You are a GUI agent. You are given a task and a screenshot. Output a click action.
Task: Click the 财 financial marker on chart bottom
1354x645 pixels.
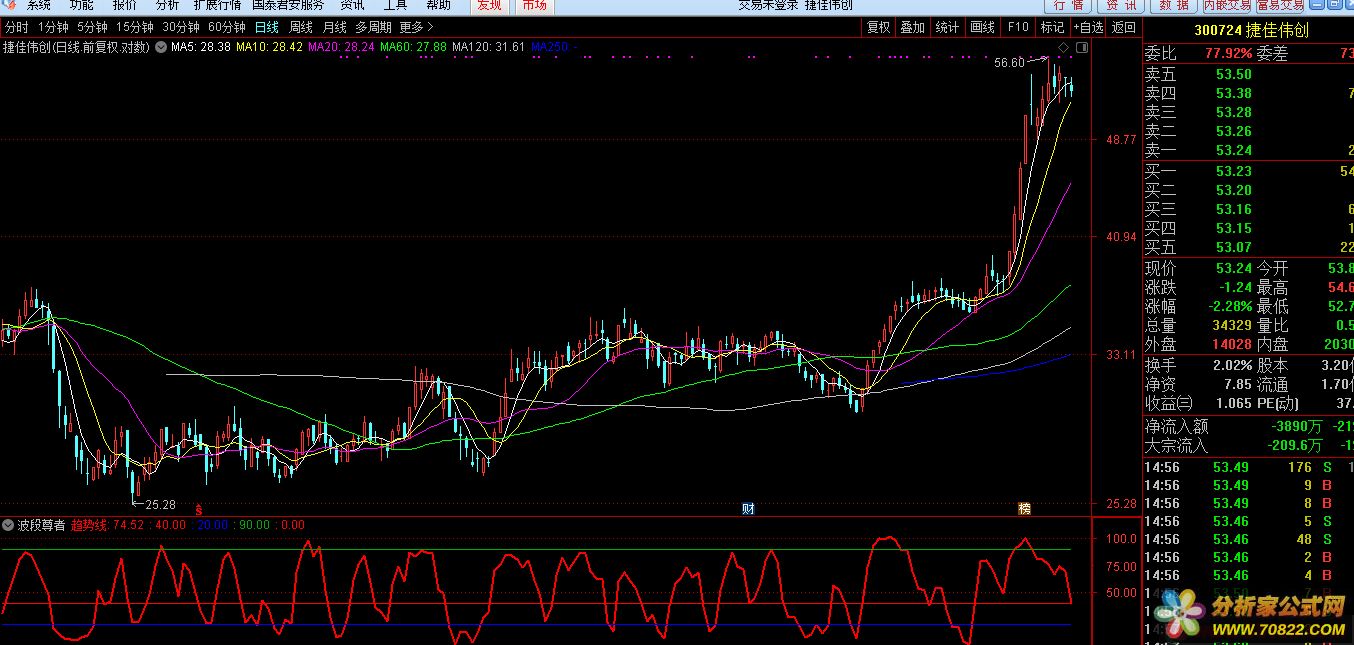(748, 508)
